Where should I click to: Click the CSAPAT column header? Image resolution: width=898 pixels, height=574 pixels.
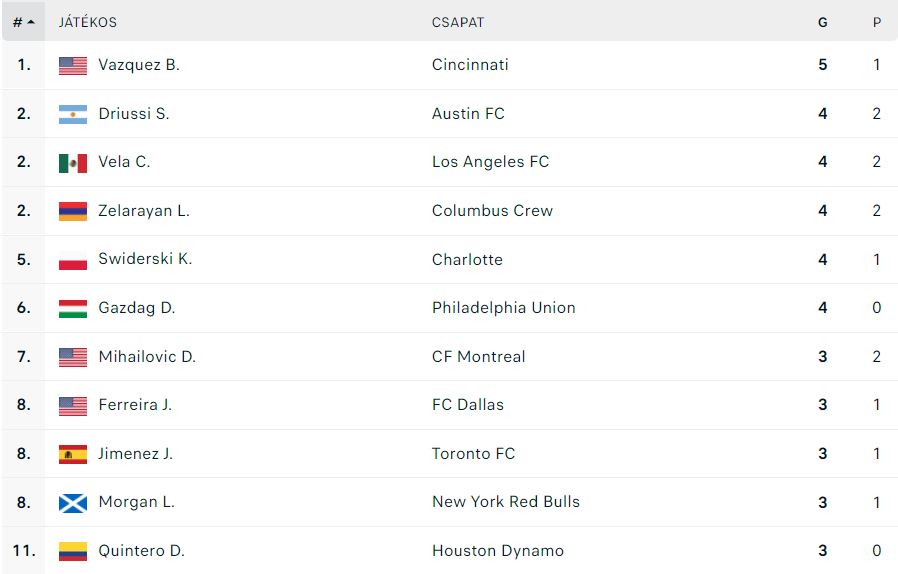tap(458, 22)
